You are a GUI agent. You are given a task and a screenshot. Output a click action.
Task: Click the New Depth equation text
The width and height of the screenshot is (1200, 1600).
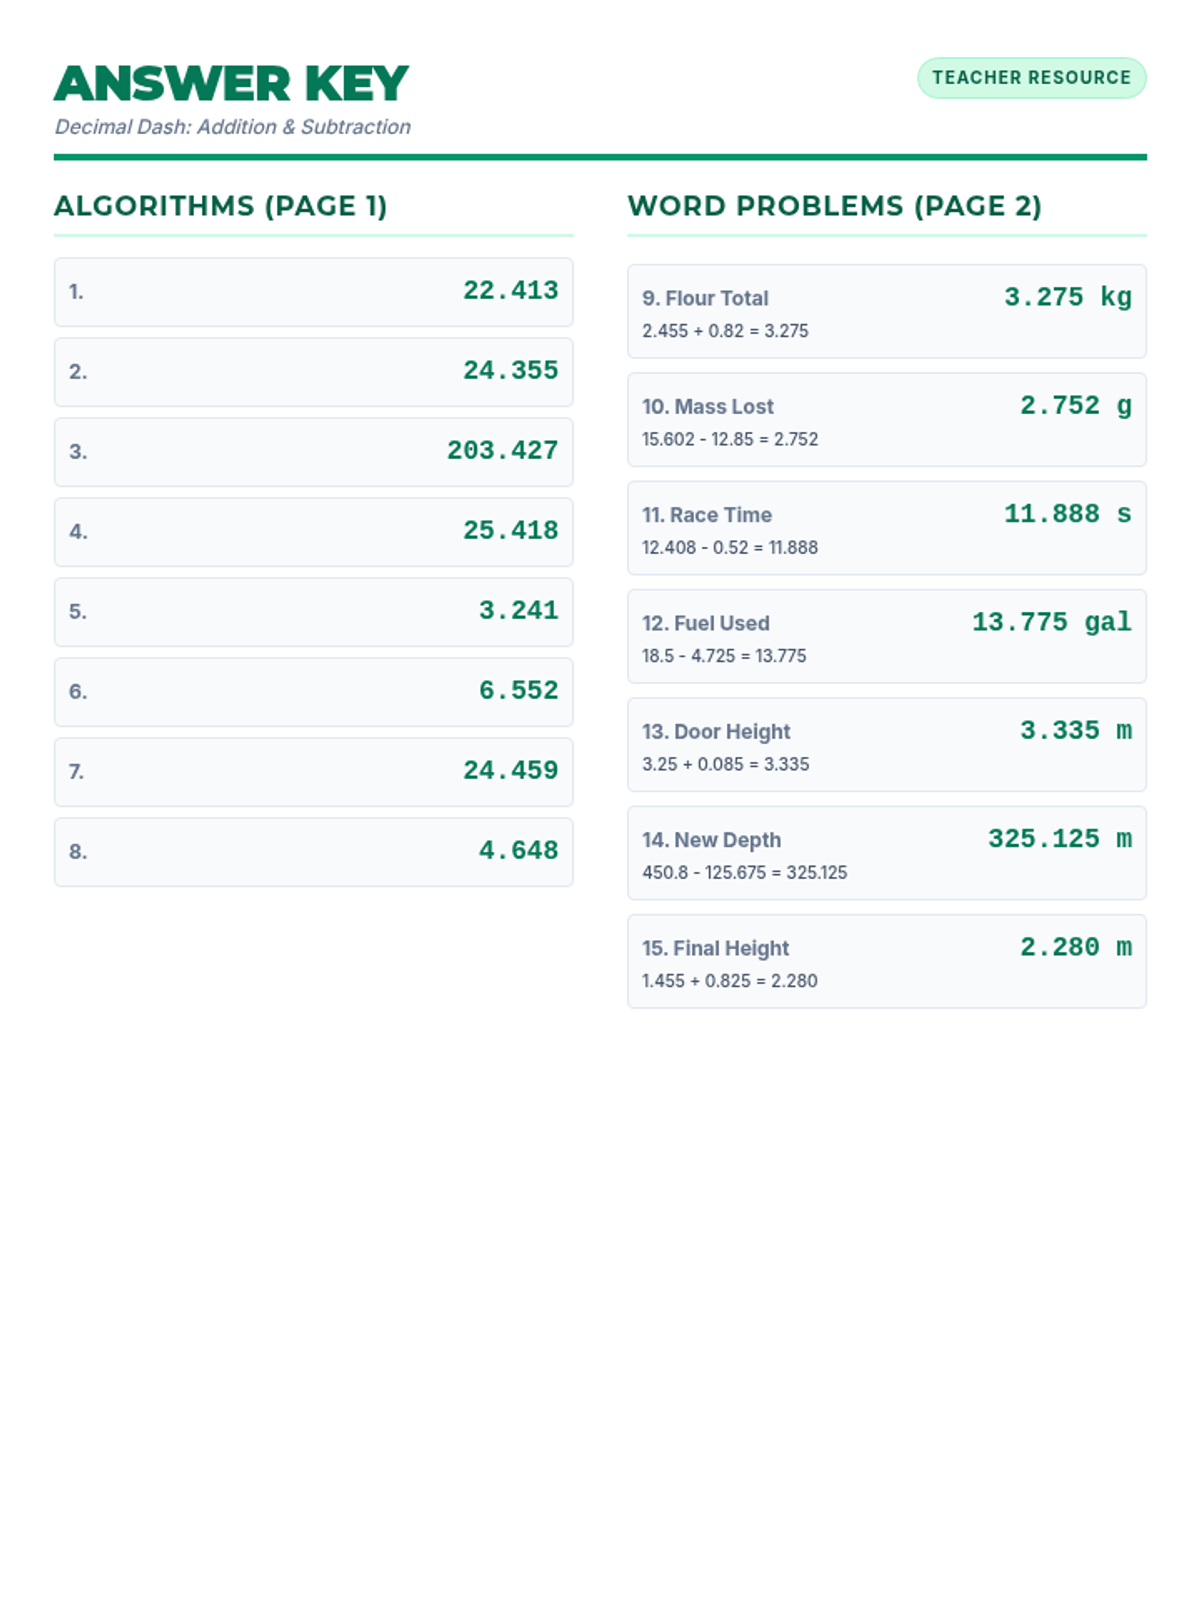point(744,872)
